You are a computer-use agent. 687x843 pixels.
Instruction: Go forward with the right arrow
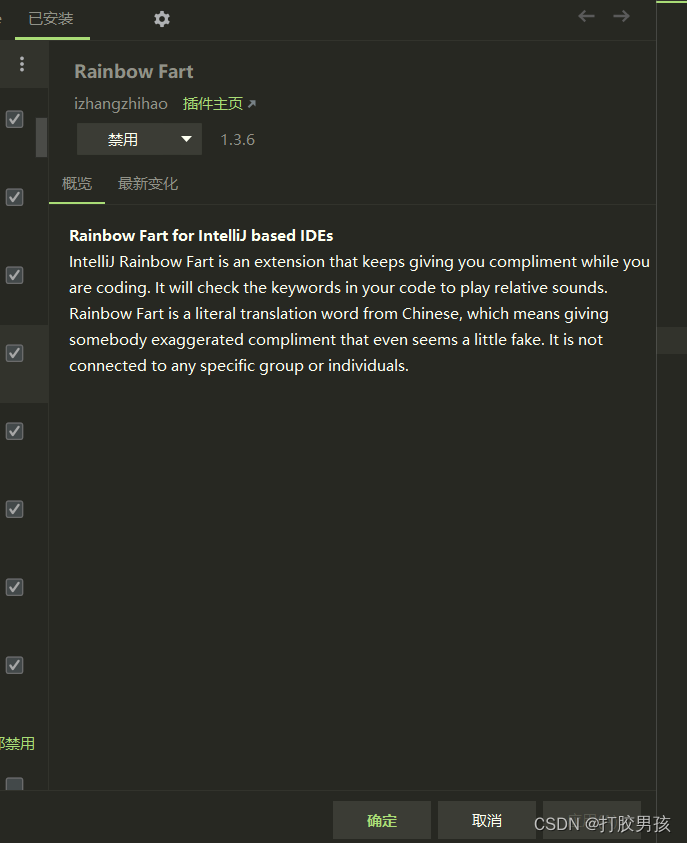(x=621, y=16)
